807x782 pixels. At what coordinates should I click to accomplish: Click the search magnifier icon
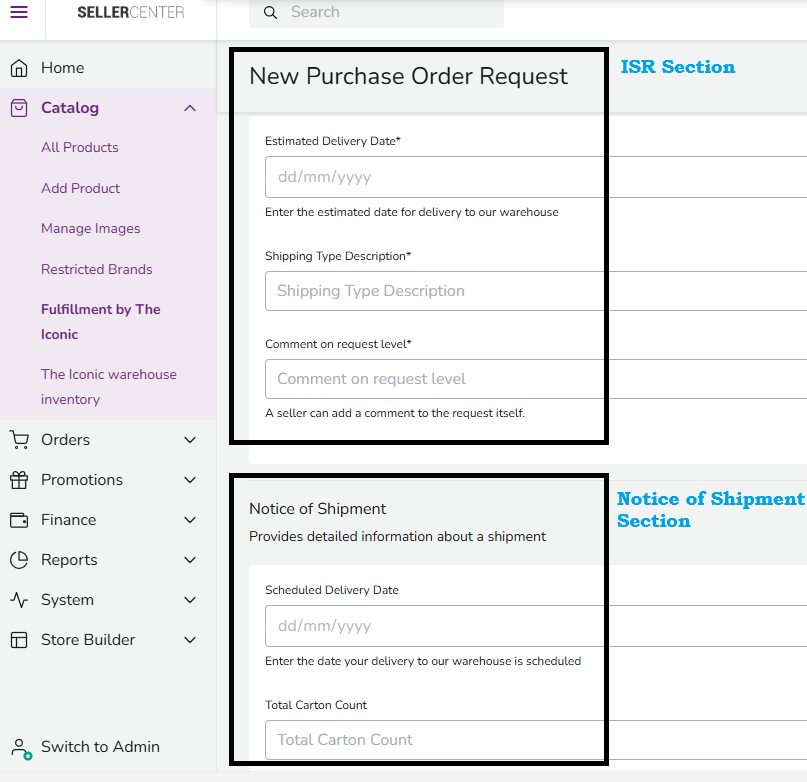pyautogui.click(x=270, y=13)
